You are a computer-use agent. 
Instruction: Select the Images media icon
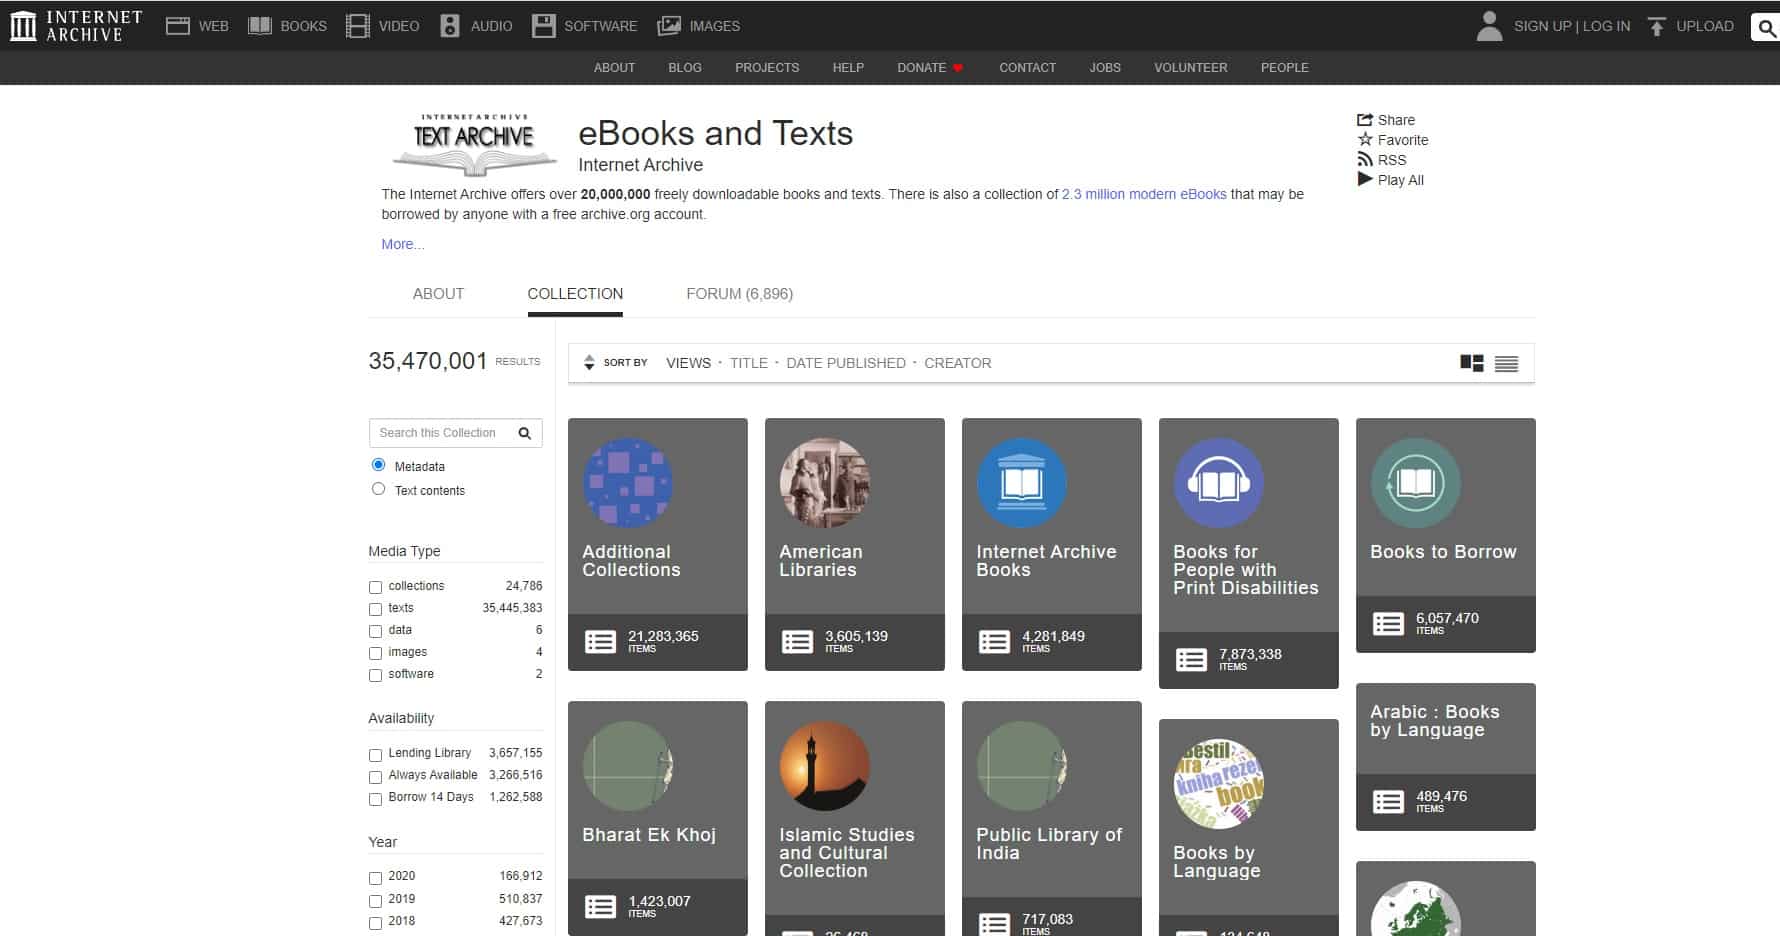667,24
